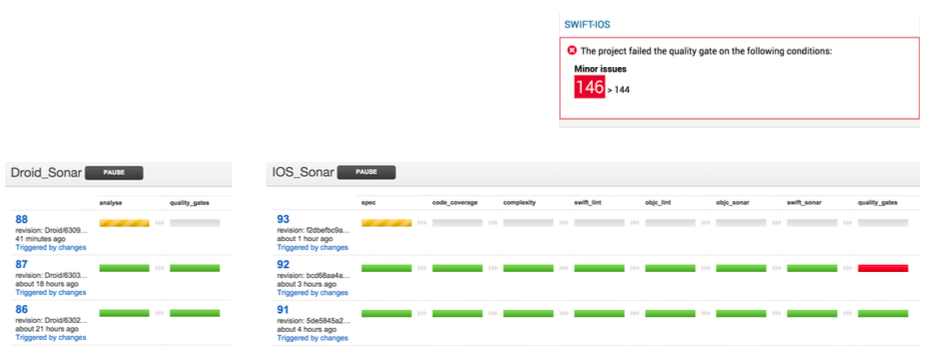Click the Droid_Sonar pipeline title

point(46,173)
